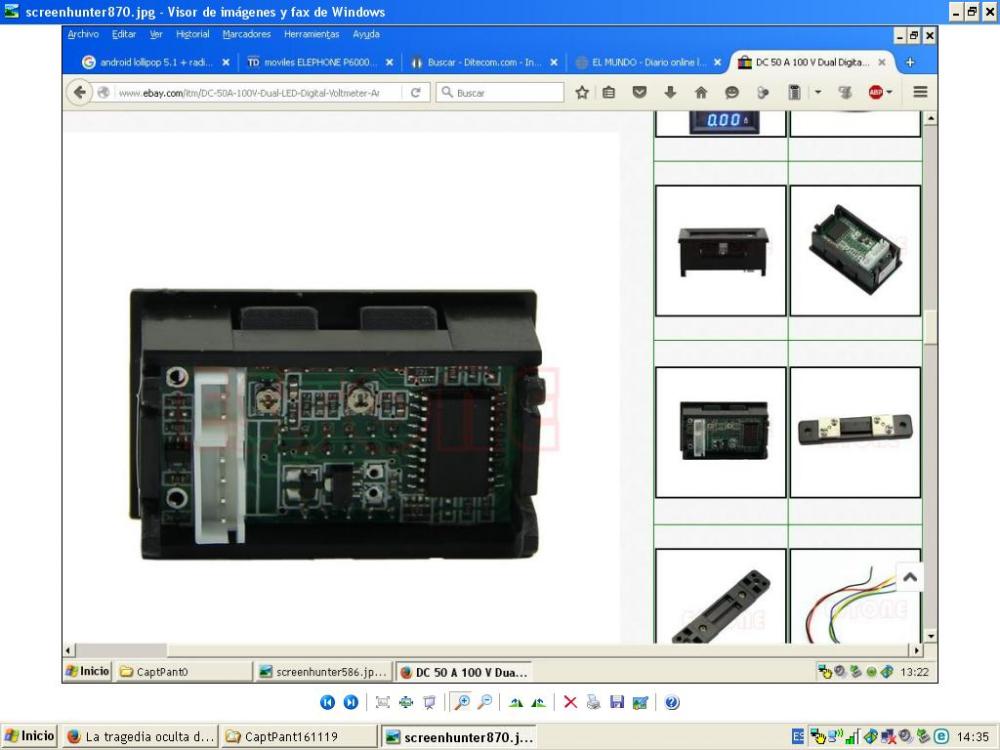The height and width of the screenshot is (750, 1000).
Task: Open the Historial menu
Action: (193, 34)
